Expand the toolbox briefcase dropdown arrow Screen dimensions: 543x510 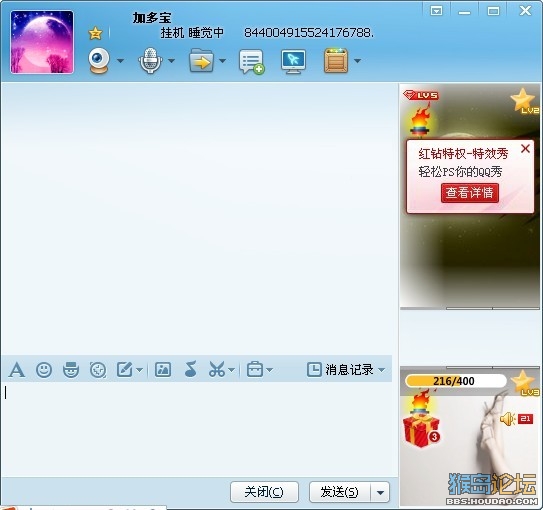pyautogui.click(x=269, y=370)
